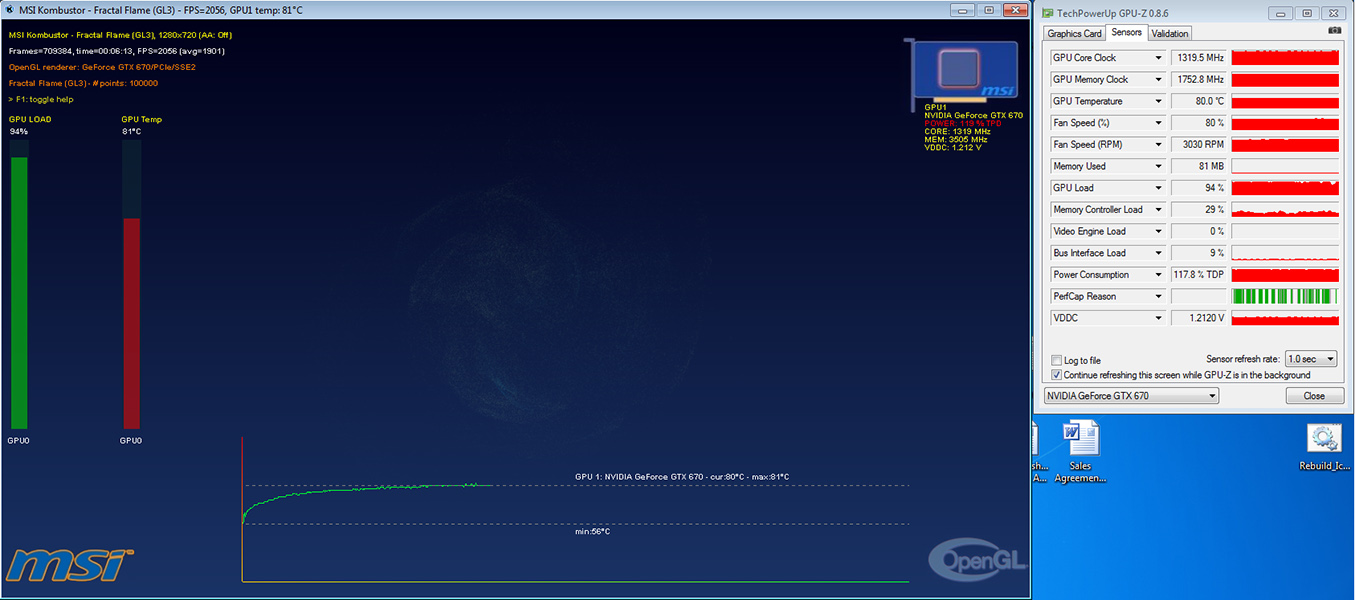Viewport: 1355px width, 600px height.
Task: Click the GPU-Z title bar app icon
Action: point(1047,13)
